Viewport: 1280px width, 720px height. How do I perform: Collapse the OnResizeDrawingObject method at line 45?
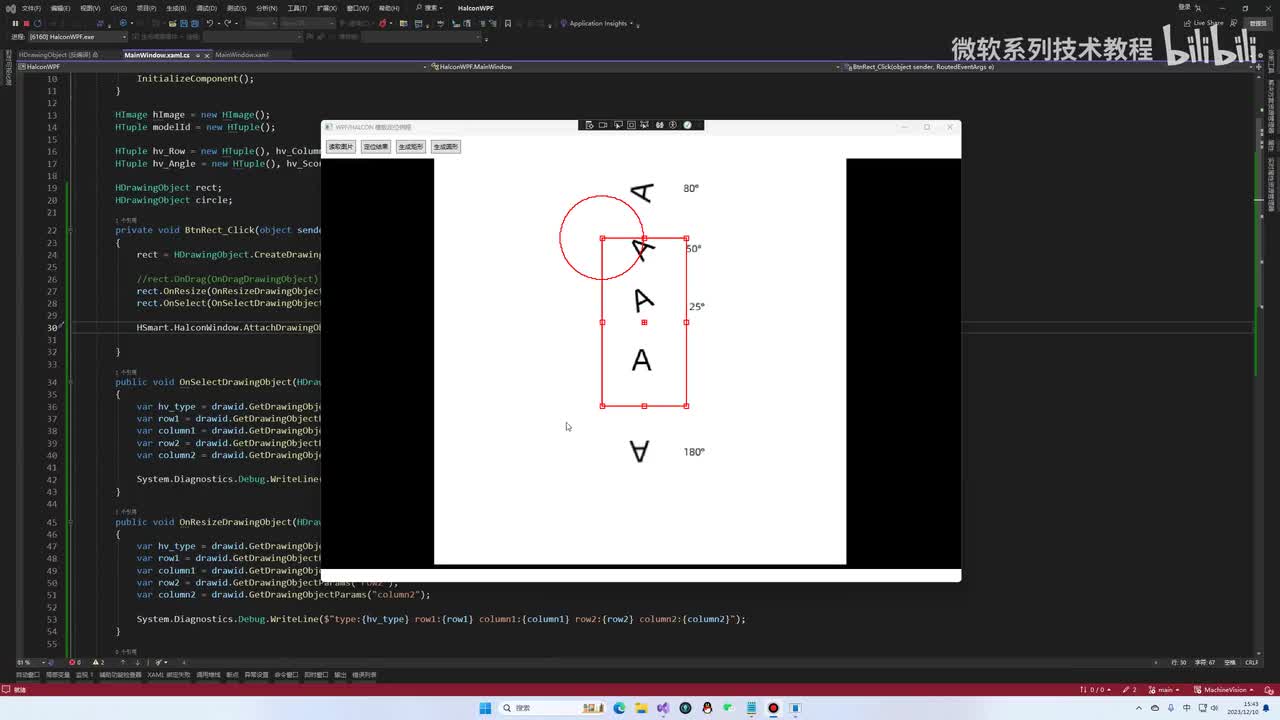click(x=70, y=522)
